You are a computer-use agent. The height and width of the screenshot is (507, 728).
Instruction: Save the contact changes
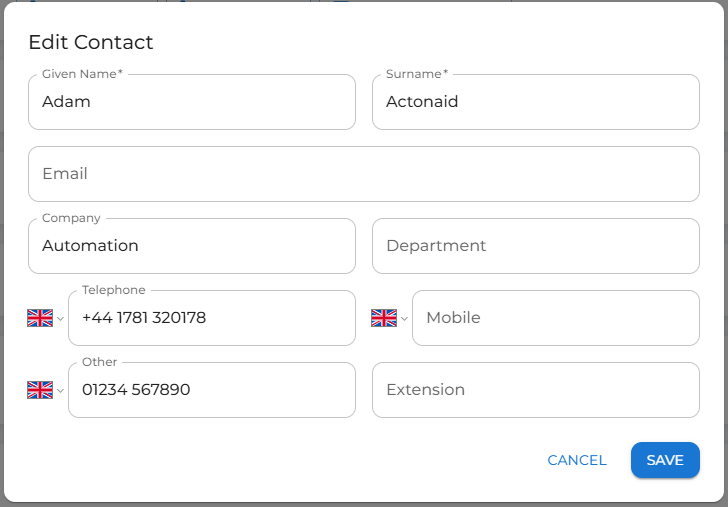pyautogui.click(x=665, y=460)
